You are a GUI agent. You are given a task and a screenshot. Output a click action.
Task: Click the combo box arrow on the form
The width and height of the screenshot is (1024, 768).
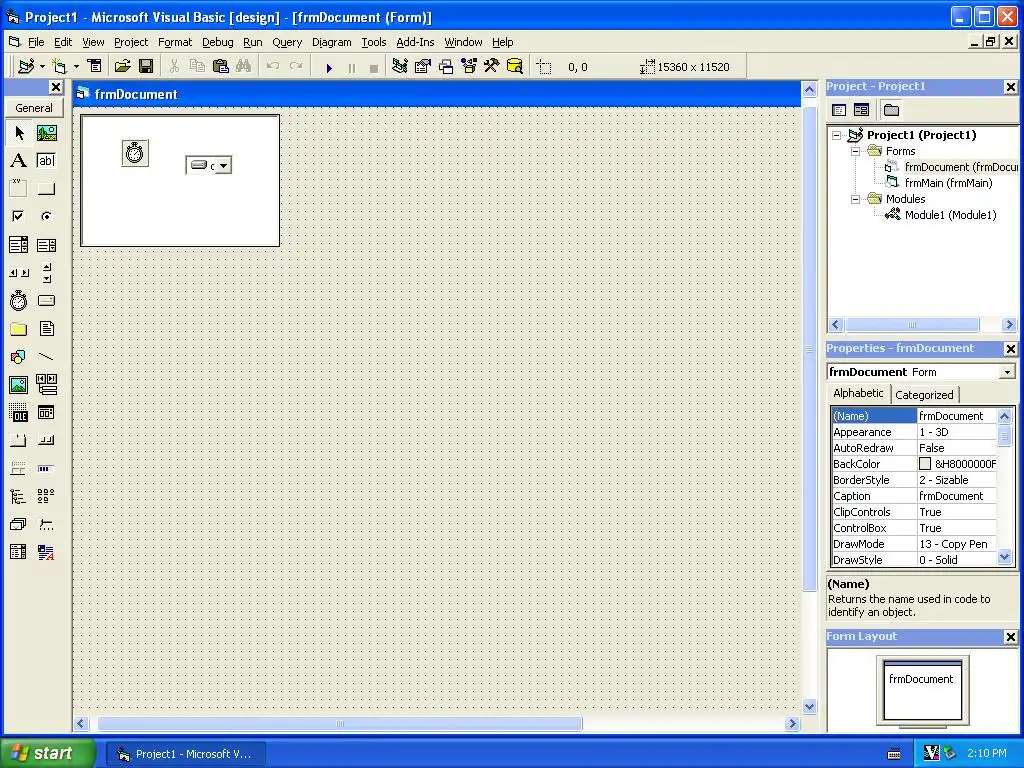point(223,165)
